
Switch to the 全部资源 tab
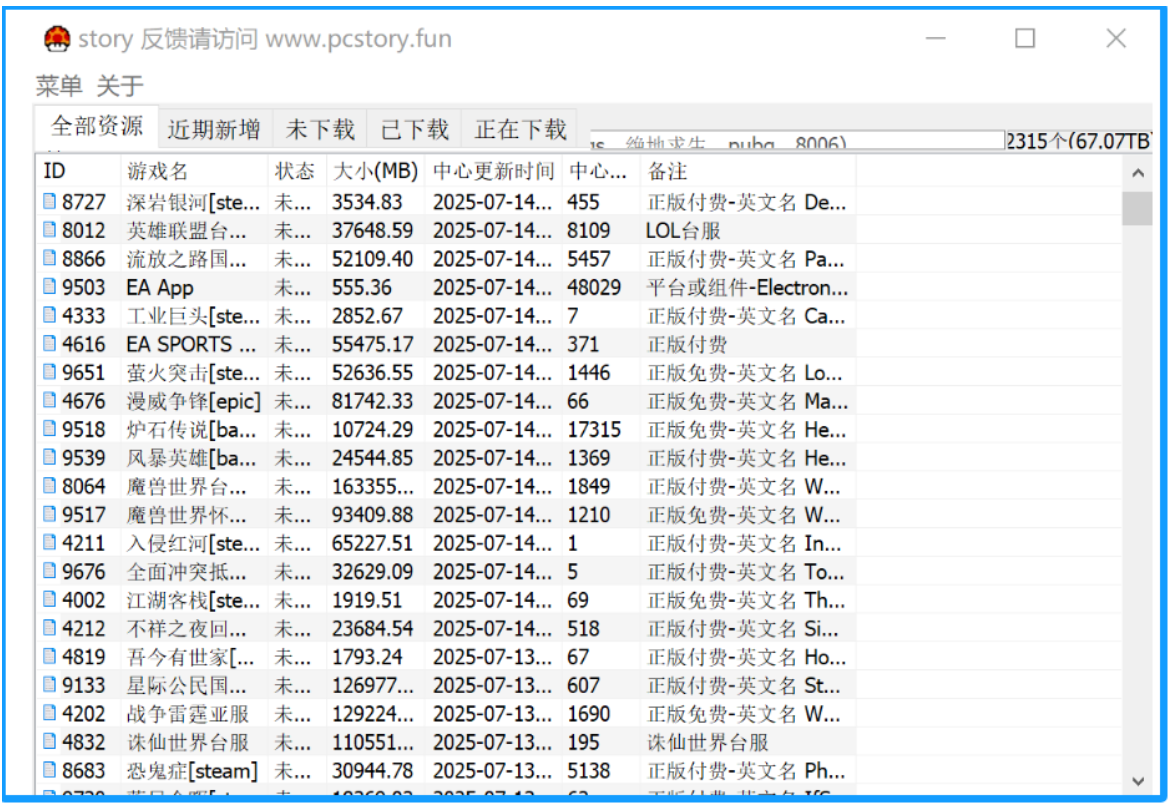[x=96, y=126]
